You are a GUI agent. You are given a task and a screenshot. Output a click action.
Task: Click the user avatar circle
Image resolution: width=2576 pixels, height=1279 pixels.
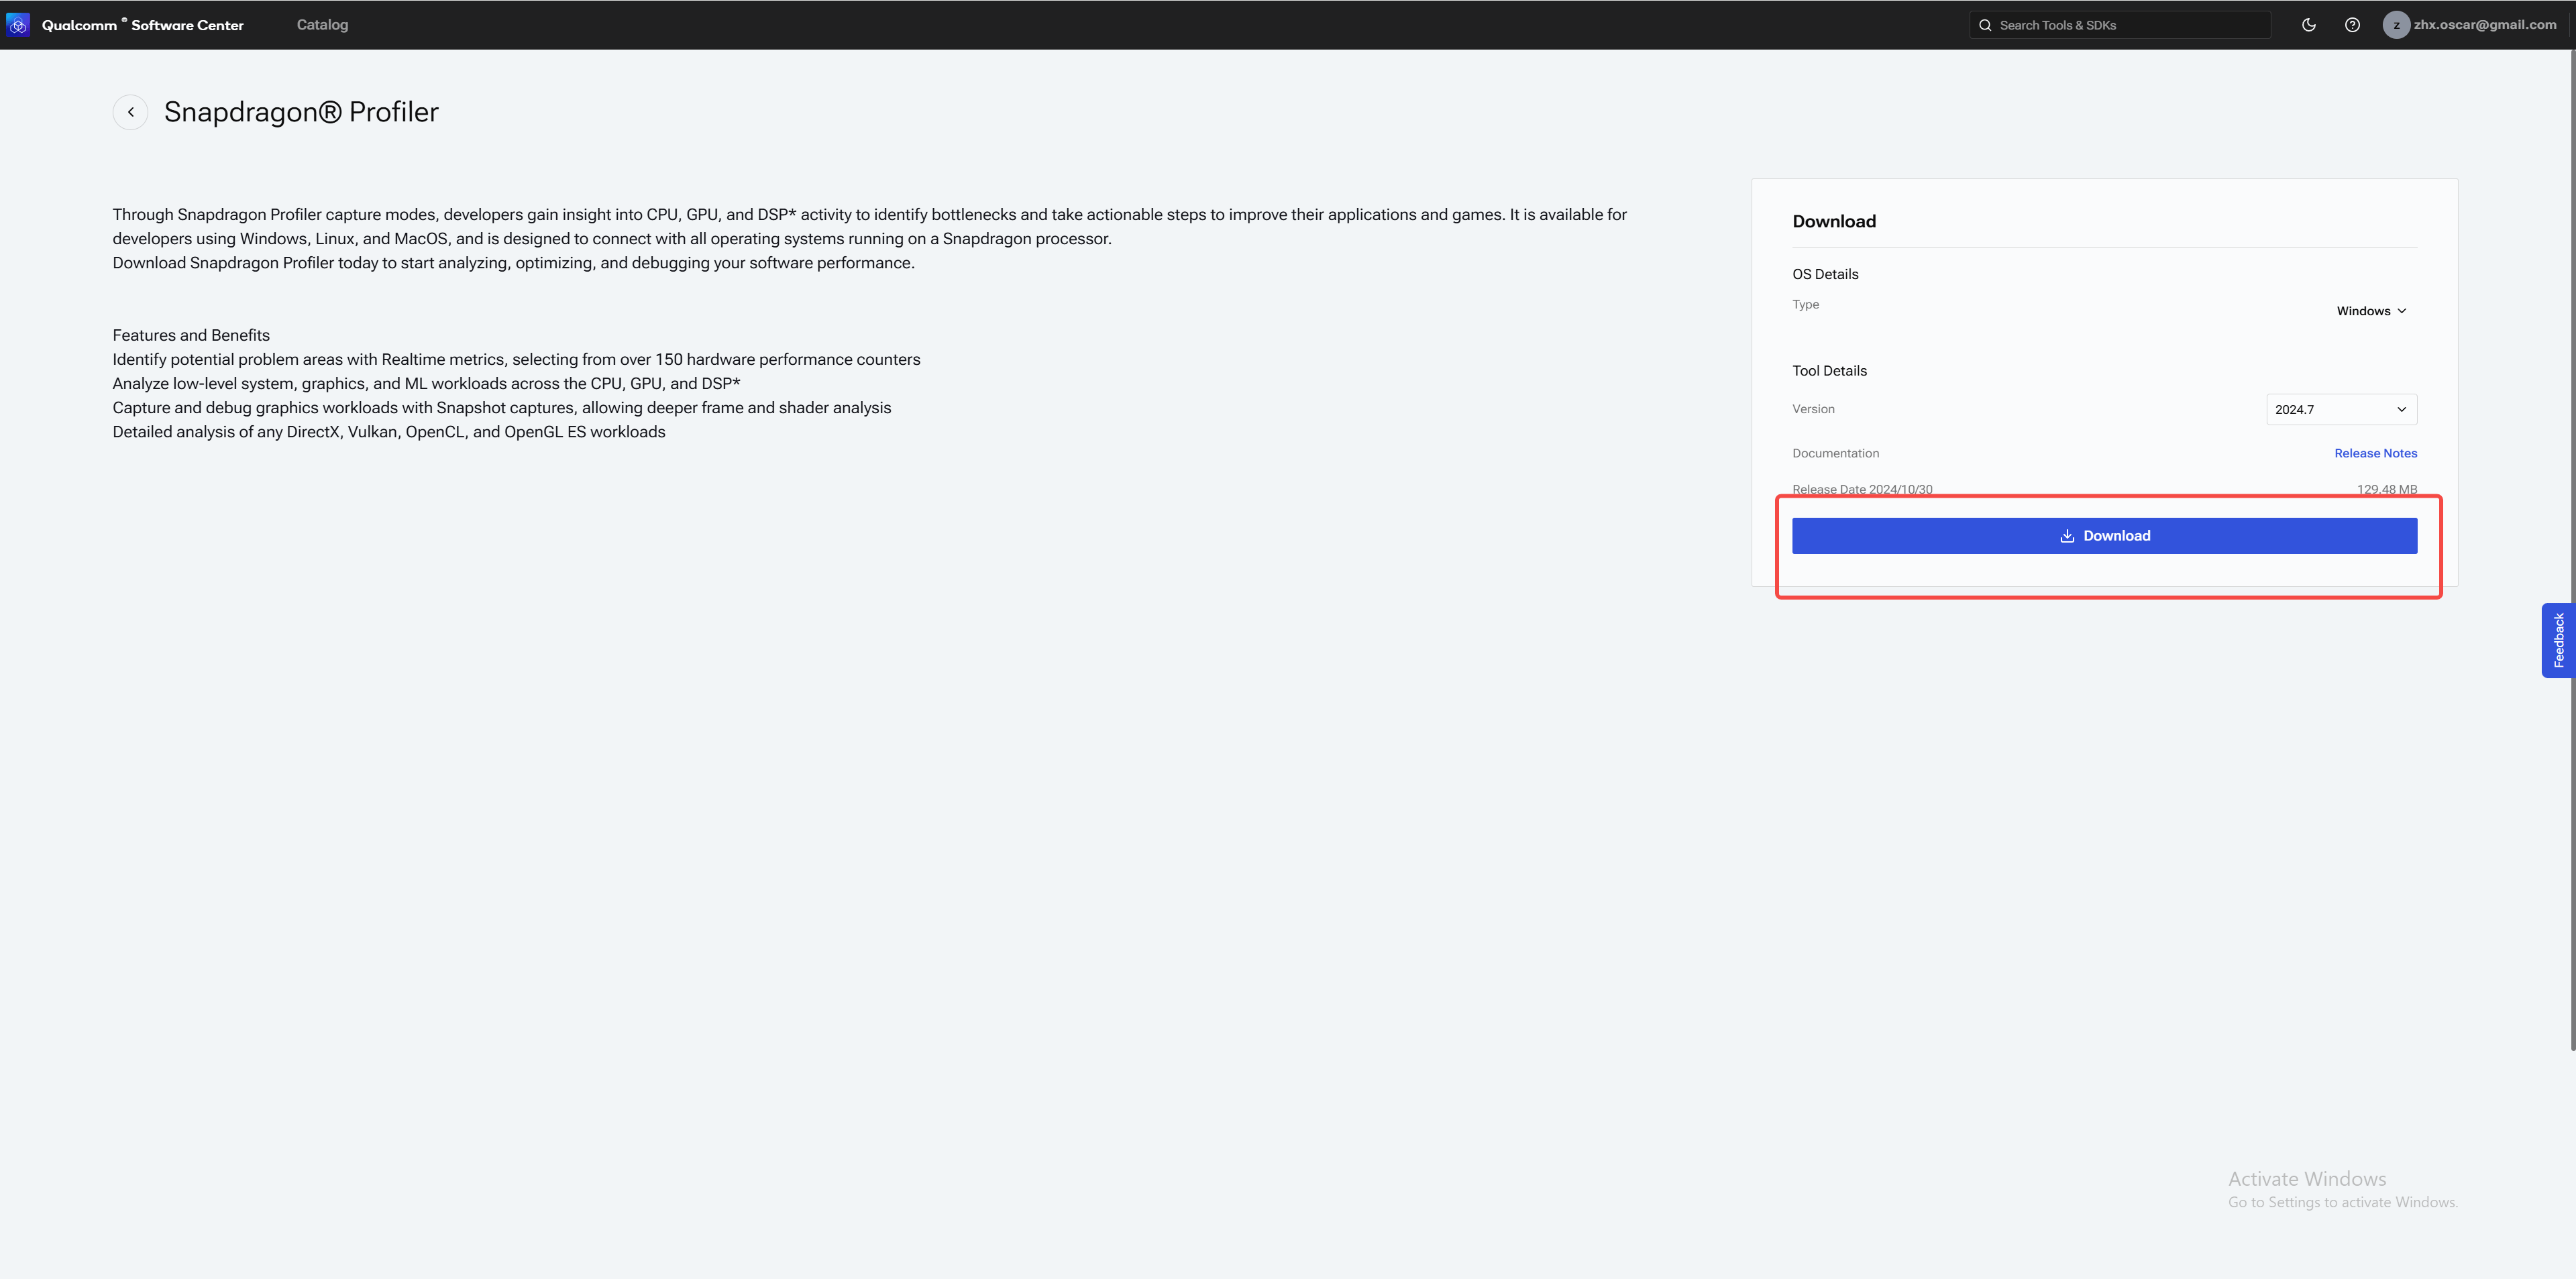(x=2395, y=25)
